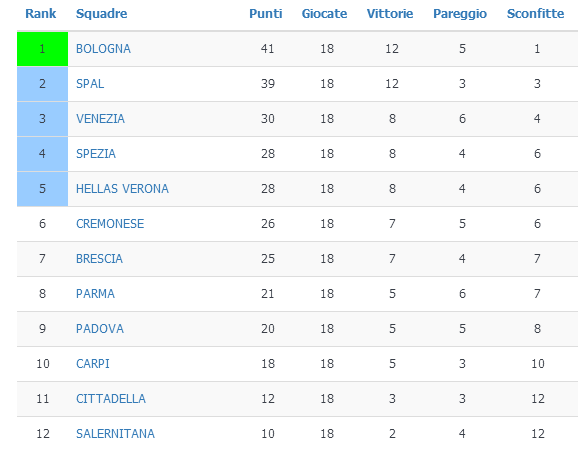Open the CREMONESE team link
Image resolution: width=578 pixels, height=456 pixels.
[x=110, y=224]
